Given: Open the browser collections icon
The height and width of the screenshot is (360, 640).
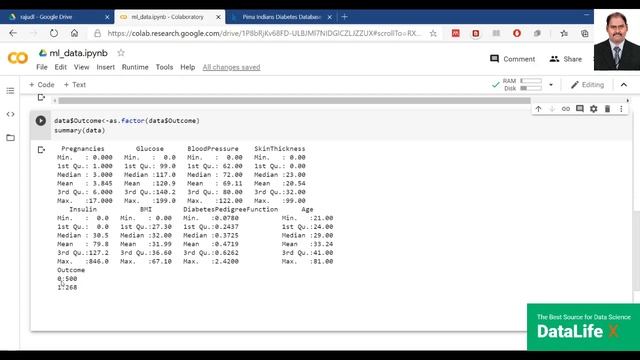Looking at the screenshot, I should pyautogui.click(x=584, y=33).
